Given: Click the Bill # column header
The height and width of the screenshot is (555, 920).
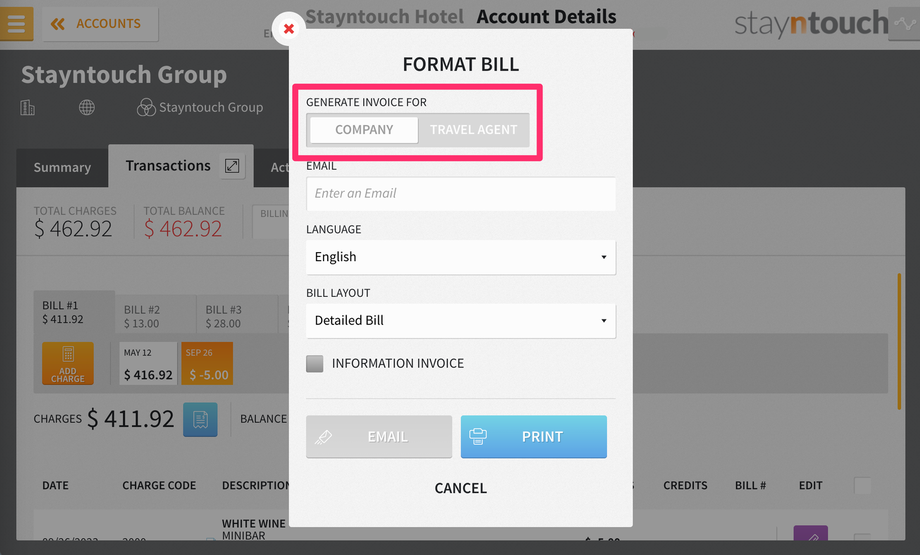Looking at the screenshot, I should pyautogui.click(x=750, y=486).
